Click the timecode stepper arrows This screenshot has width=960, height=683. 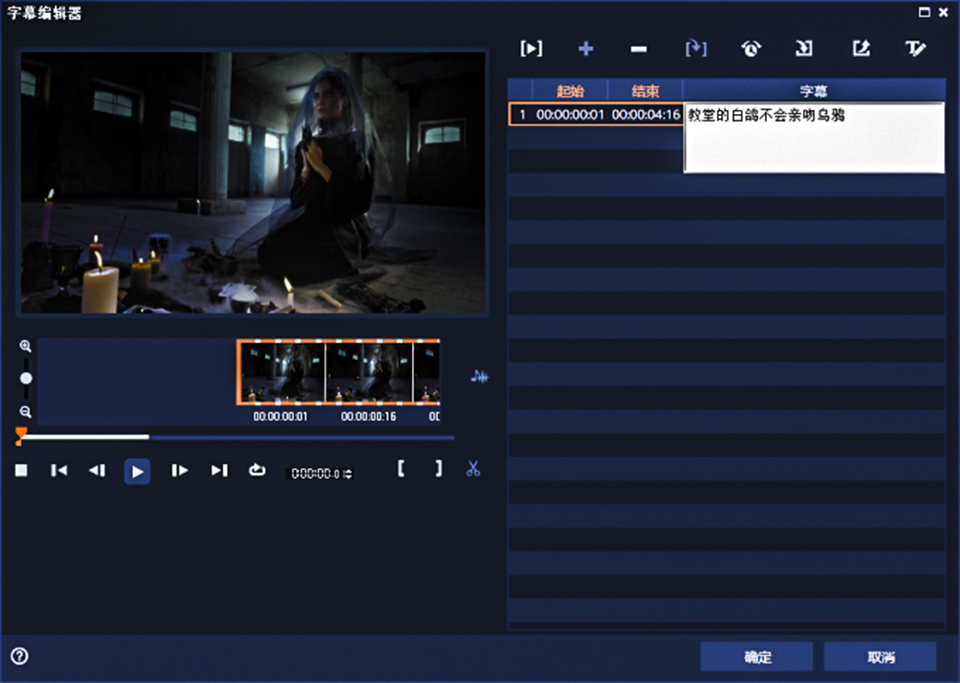pos(348,474)
